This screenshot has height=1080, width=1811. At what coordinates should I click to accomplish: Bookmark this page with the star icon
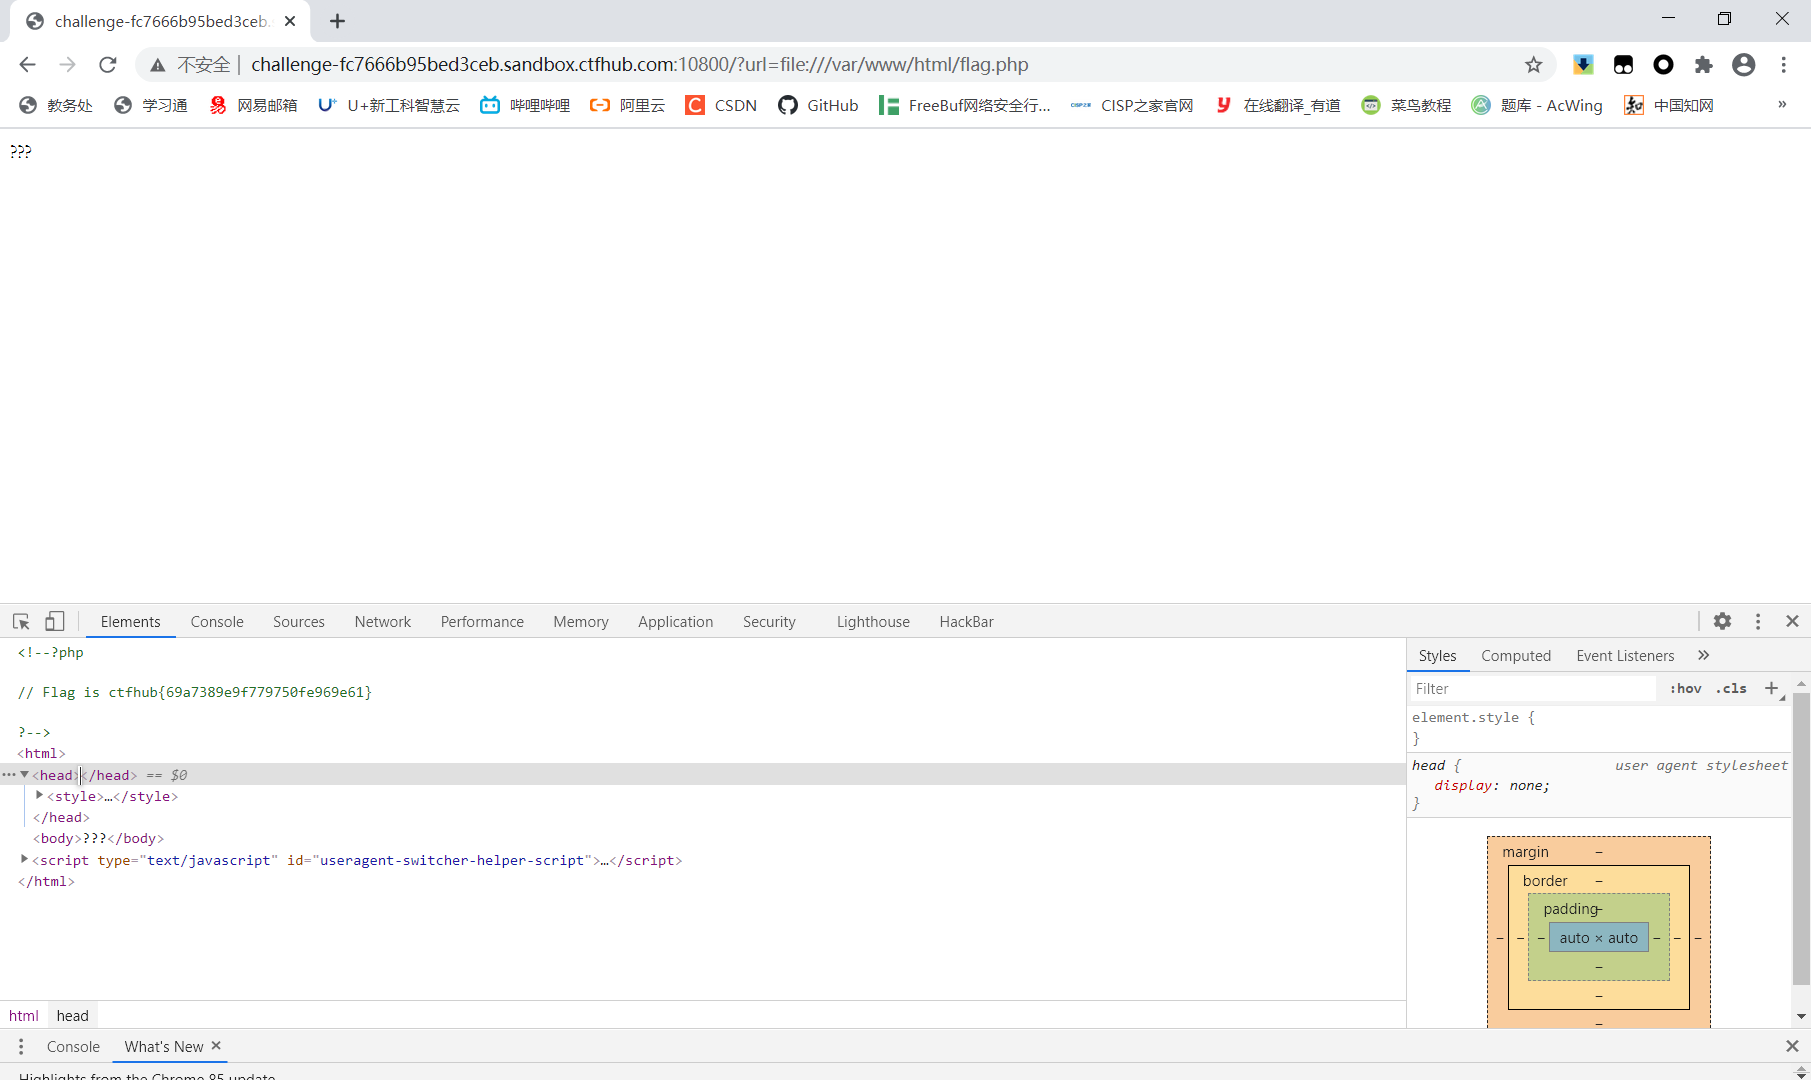click(x=1533, y=65)
